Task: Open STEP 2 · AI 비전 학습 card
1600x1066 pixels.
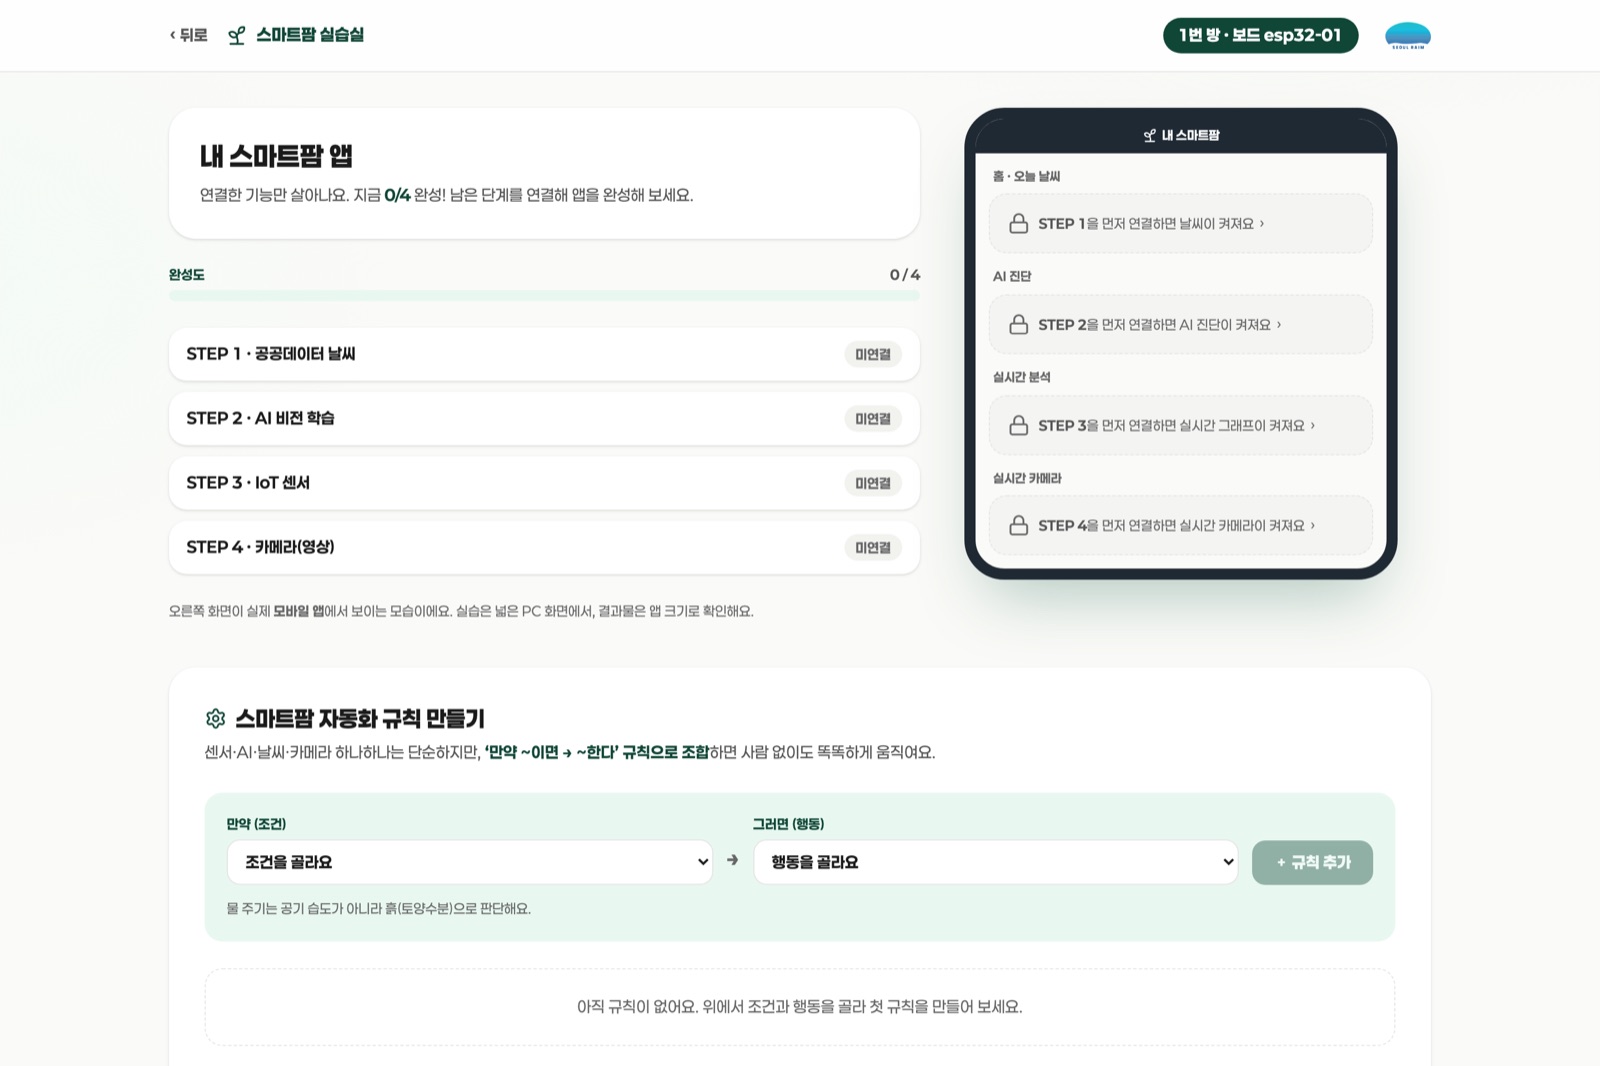Action: 544,418
